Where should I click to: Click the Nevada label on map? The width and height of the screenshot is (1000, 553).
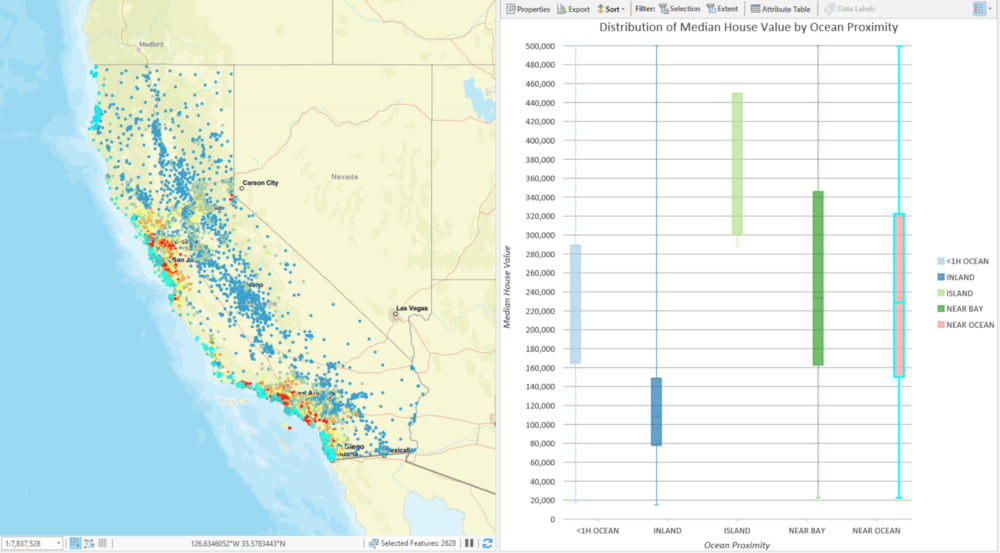coord(344,177)
